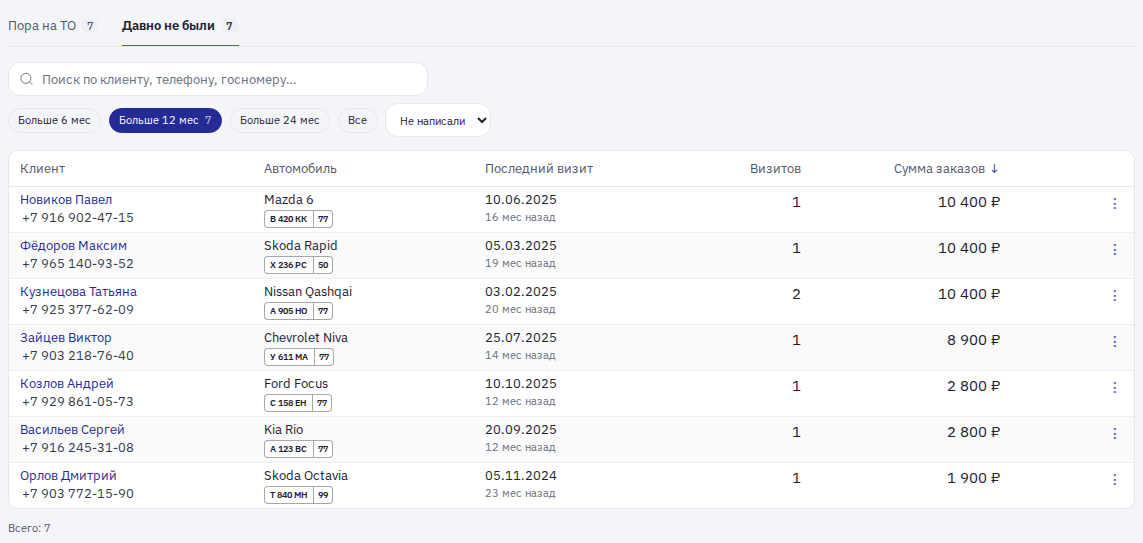Click phone number +7 916 902-47-15
1143x543 pixels.
[78, 218]
